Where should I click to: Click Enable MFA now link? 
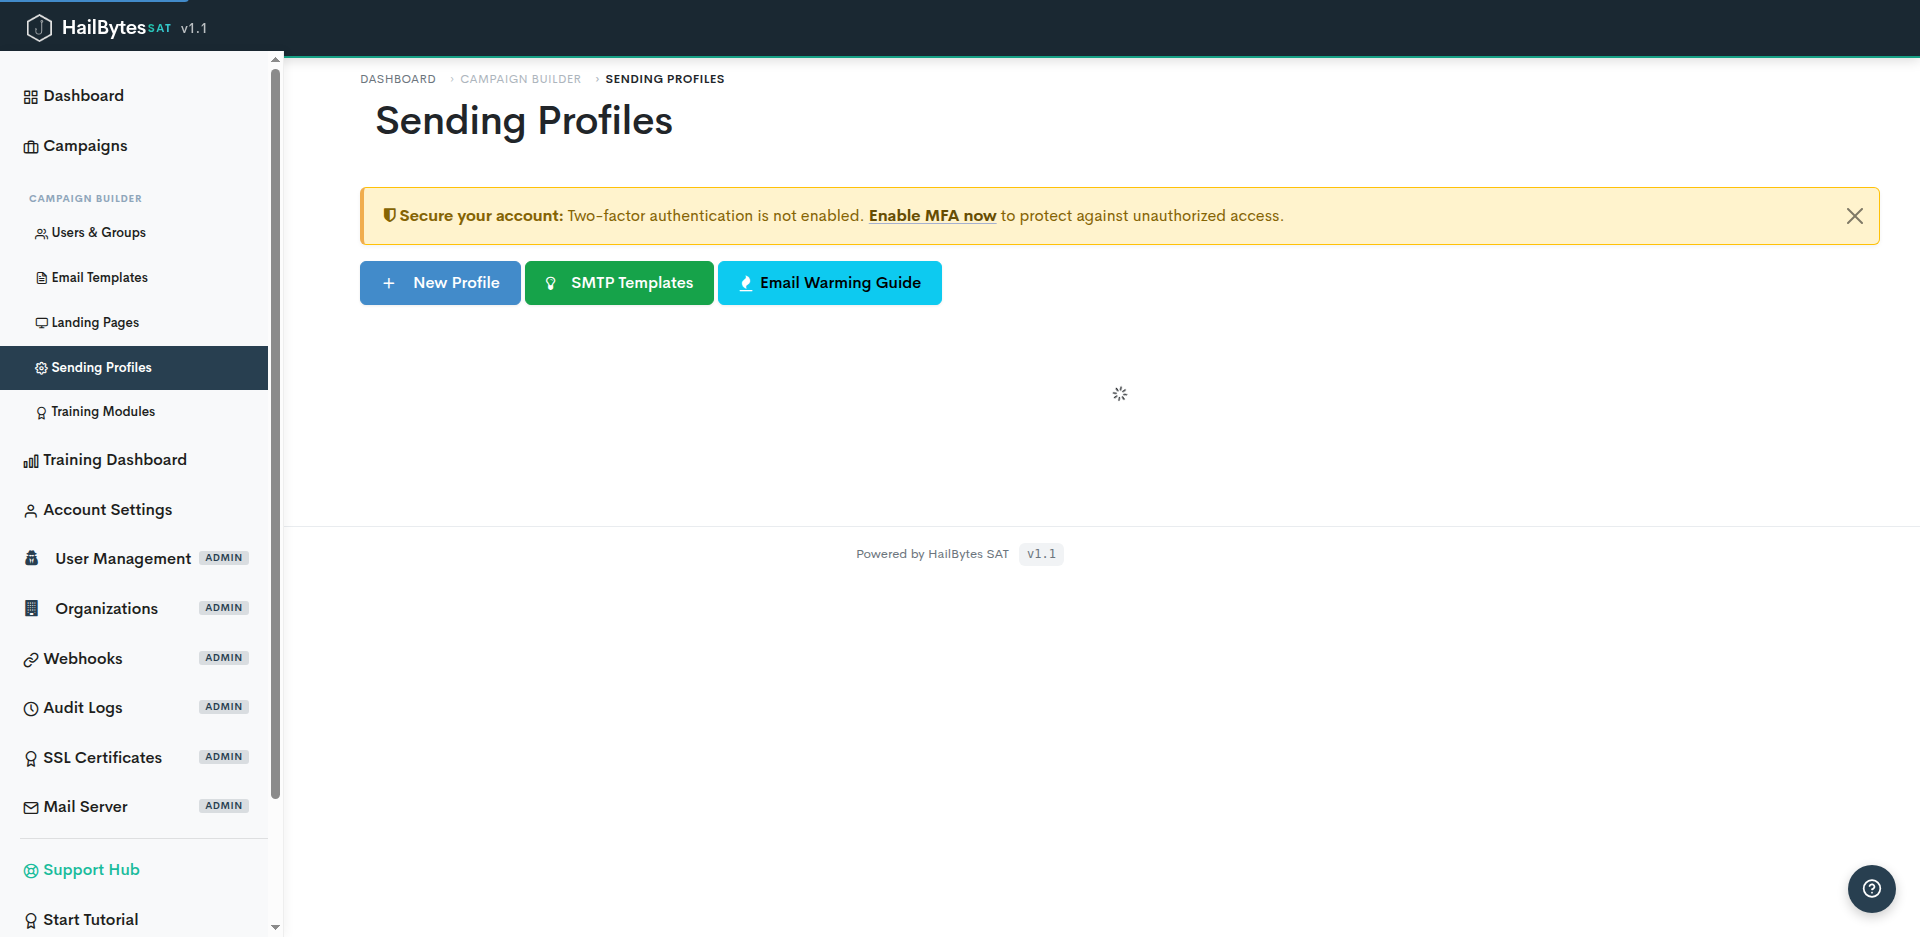point(932,216)
